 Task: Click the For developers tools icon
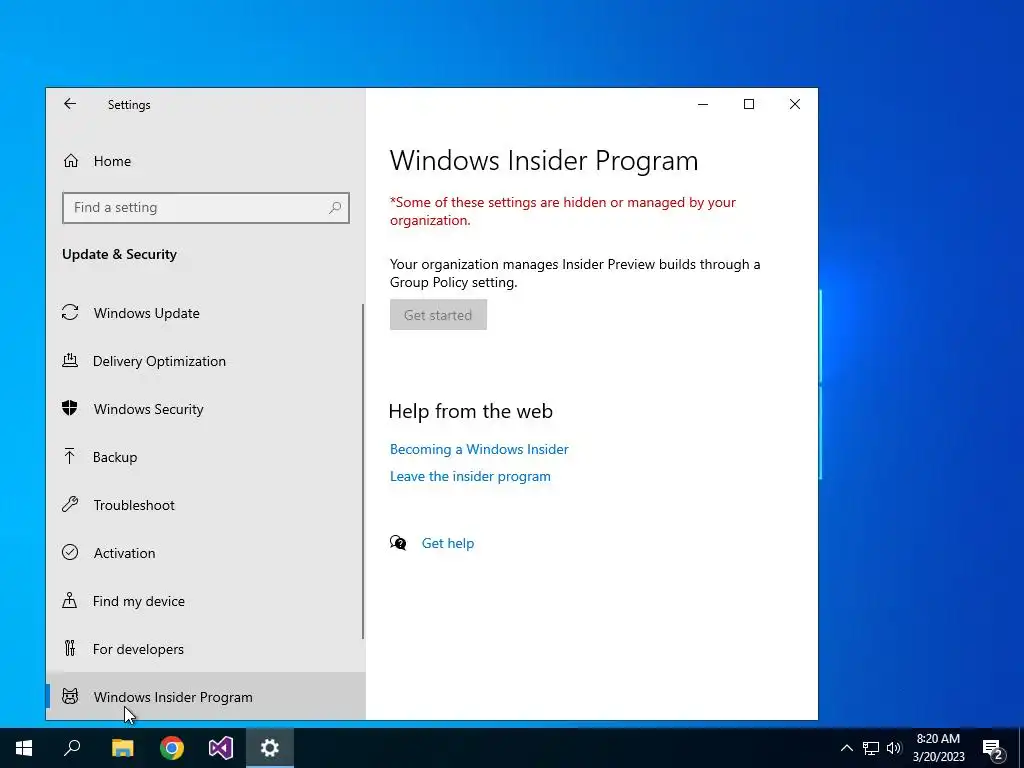pyautogui.click(x=70, y=648)
